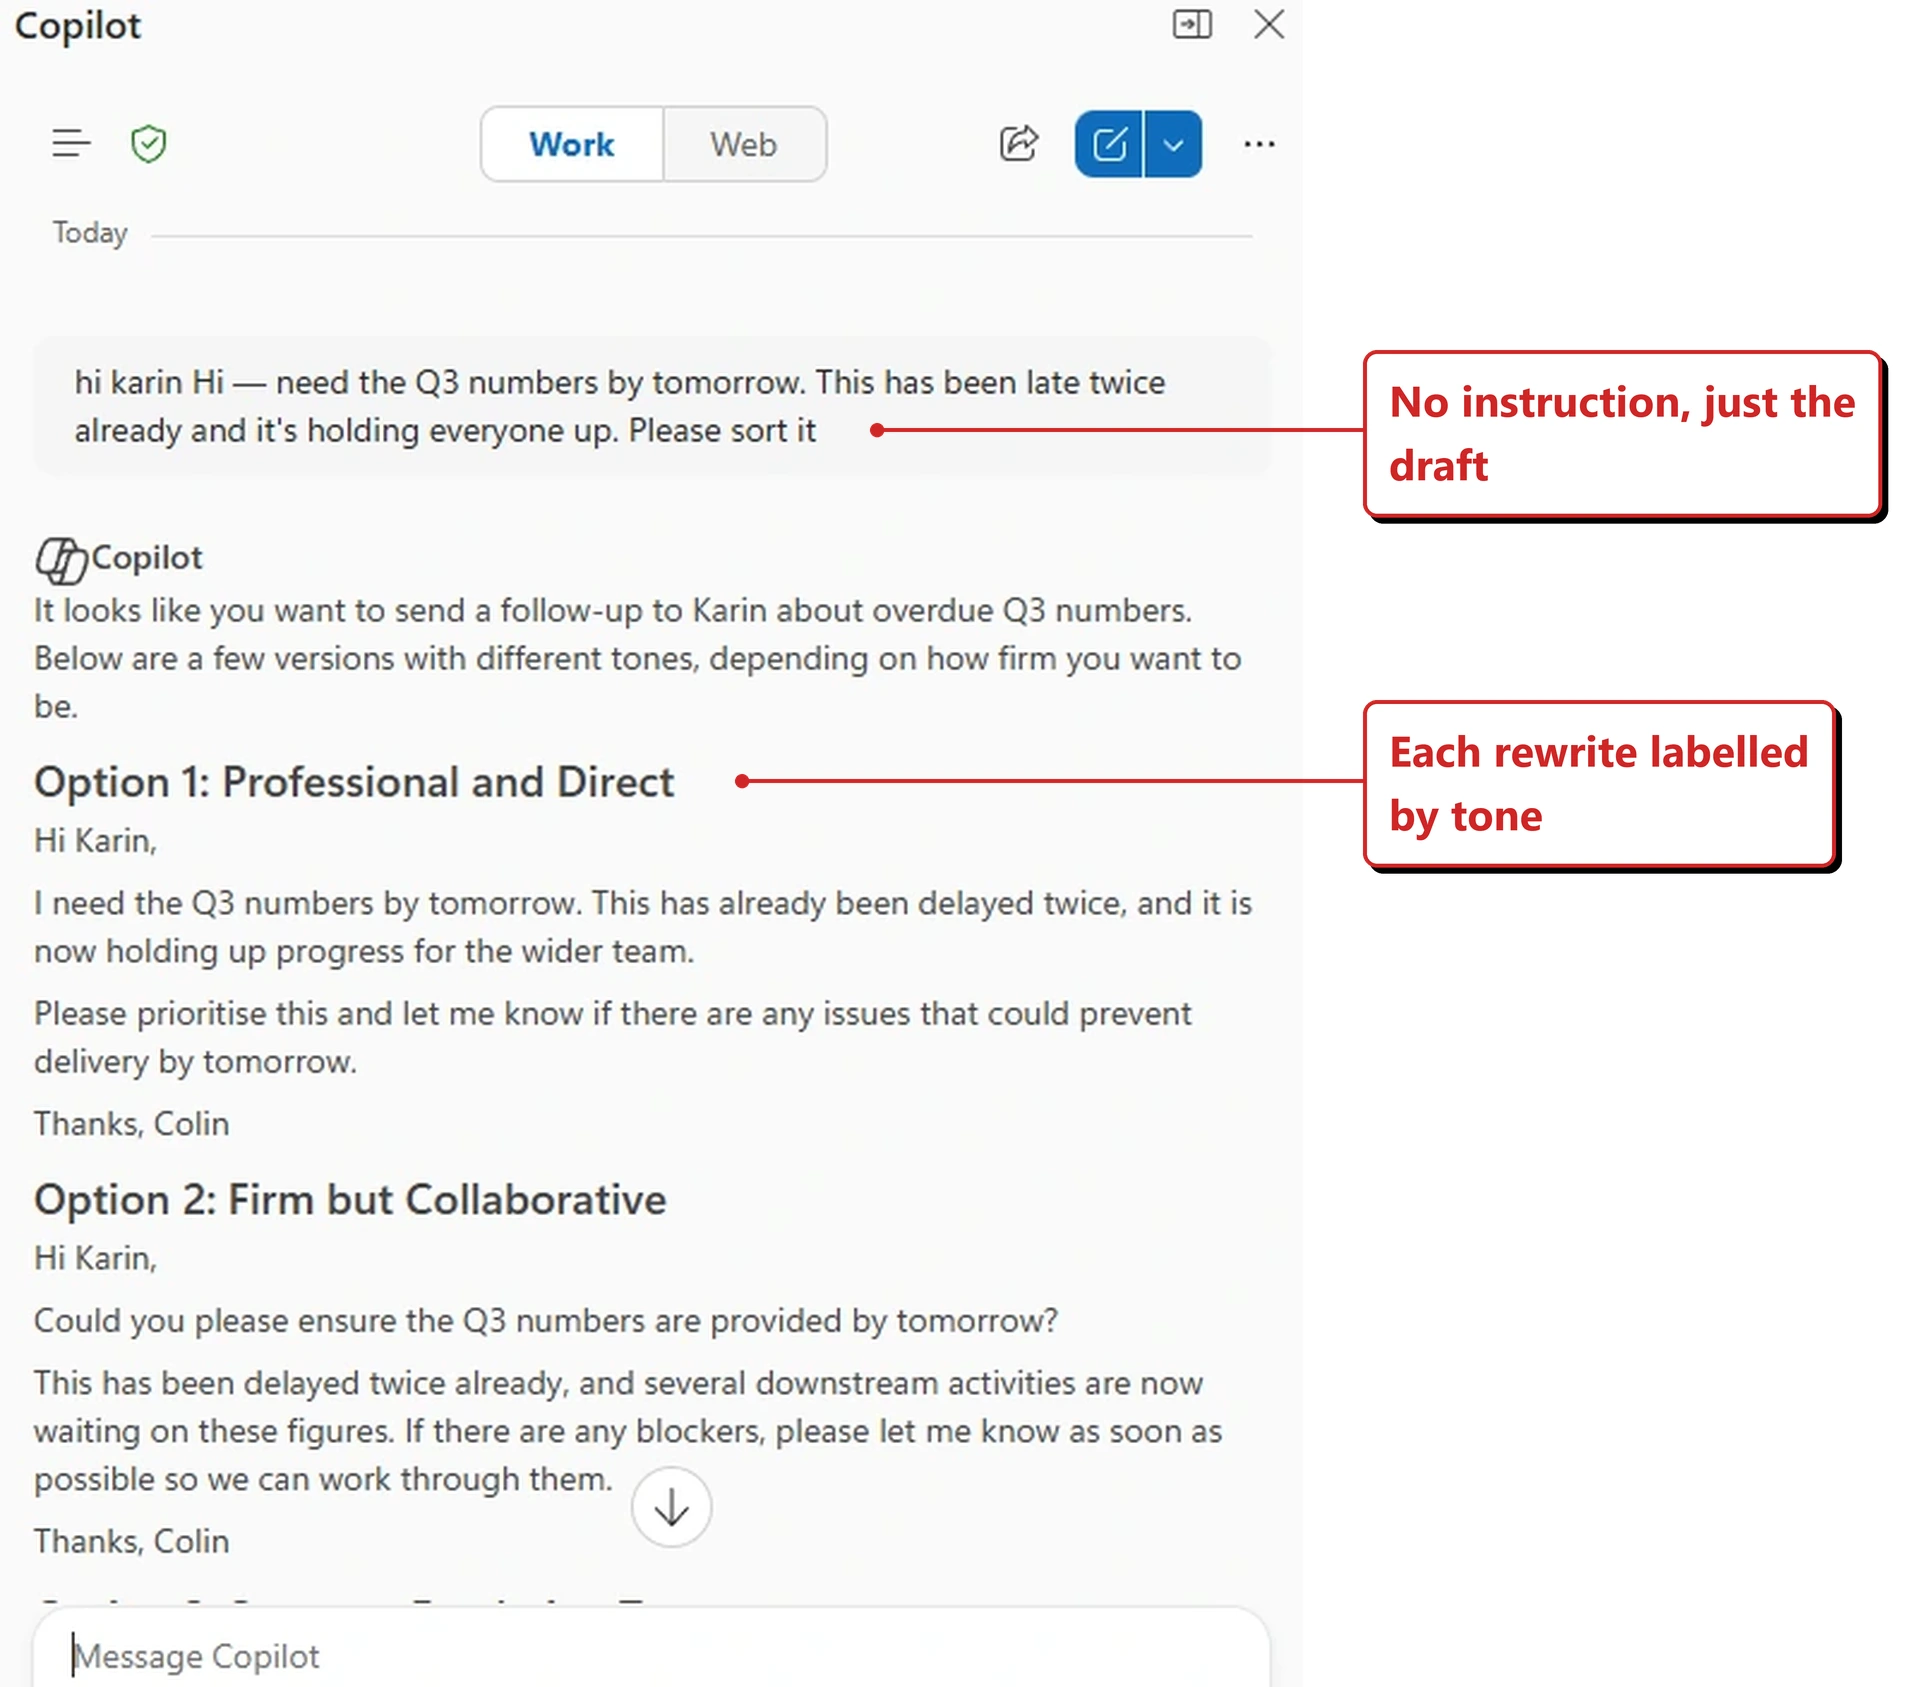
Task: Click 'Could you please ensure the Q3 numbers' line
Action: 546,1320
